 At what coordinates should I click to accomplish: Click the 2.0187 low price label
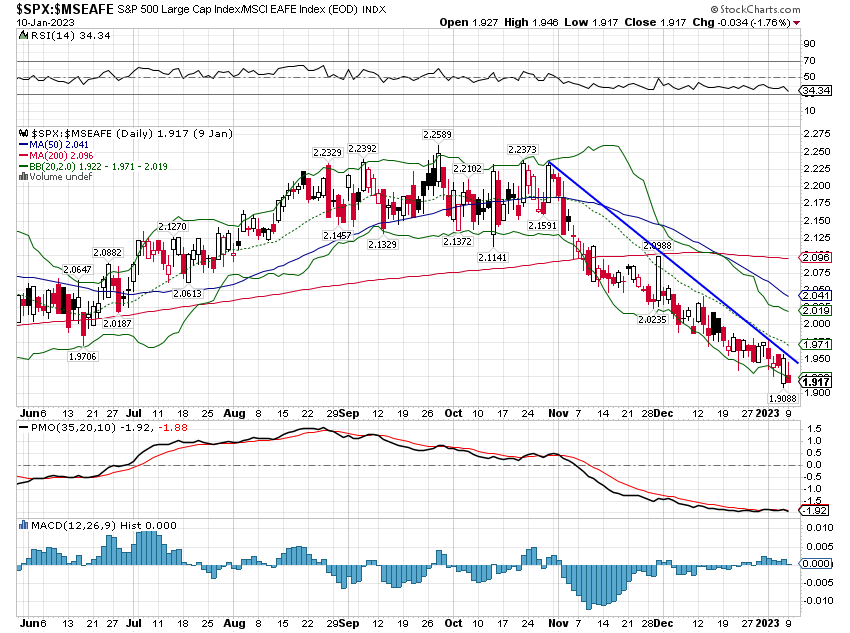[117, 323]
